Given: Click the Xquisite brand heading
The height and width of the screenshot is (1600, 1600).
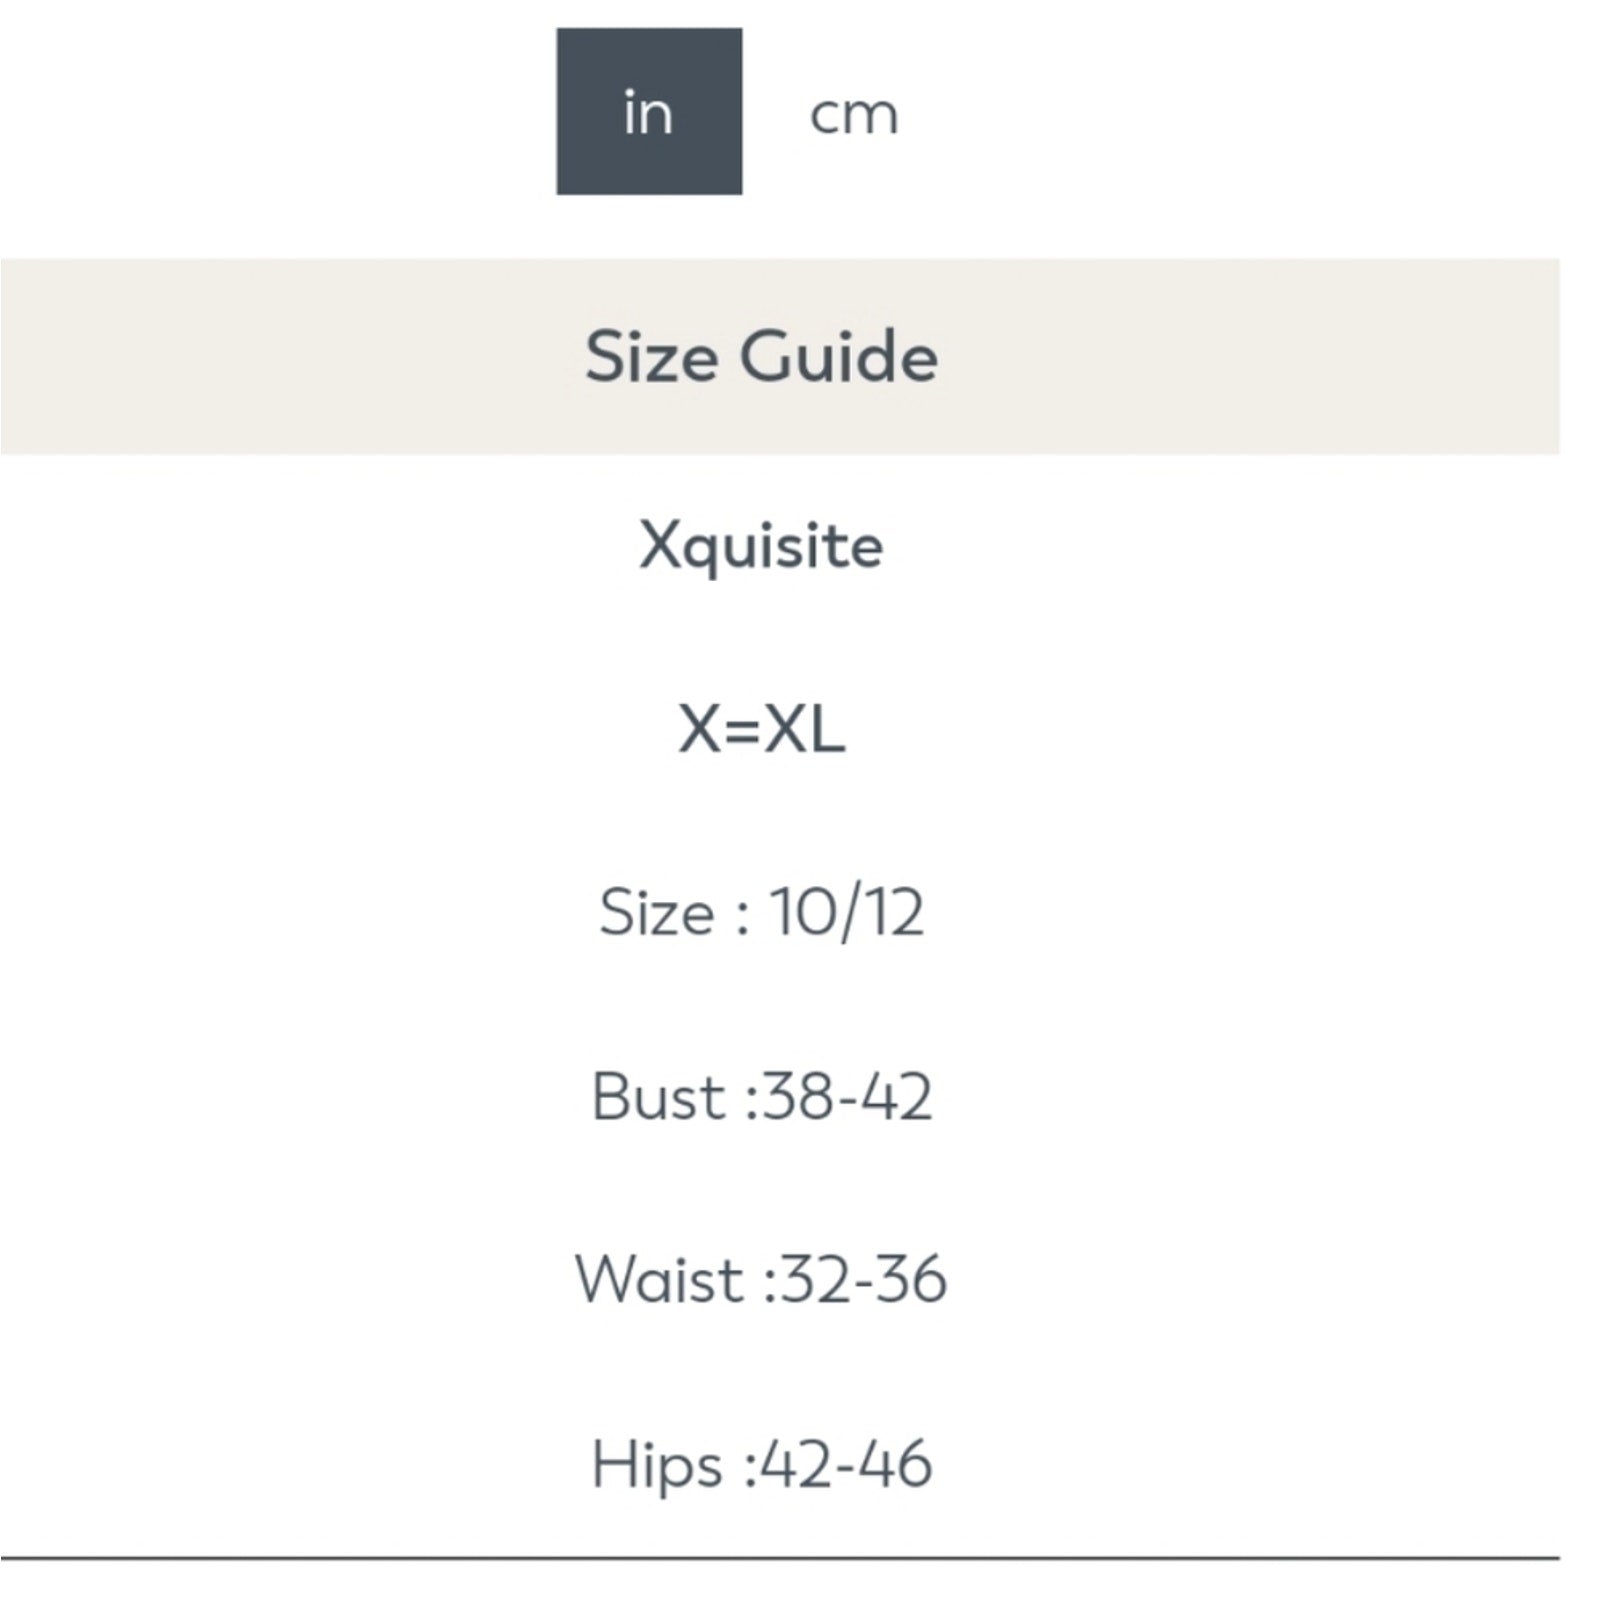Looking at the screenshot, I should click(x=761, y=547).
